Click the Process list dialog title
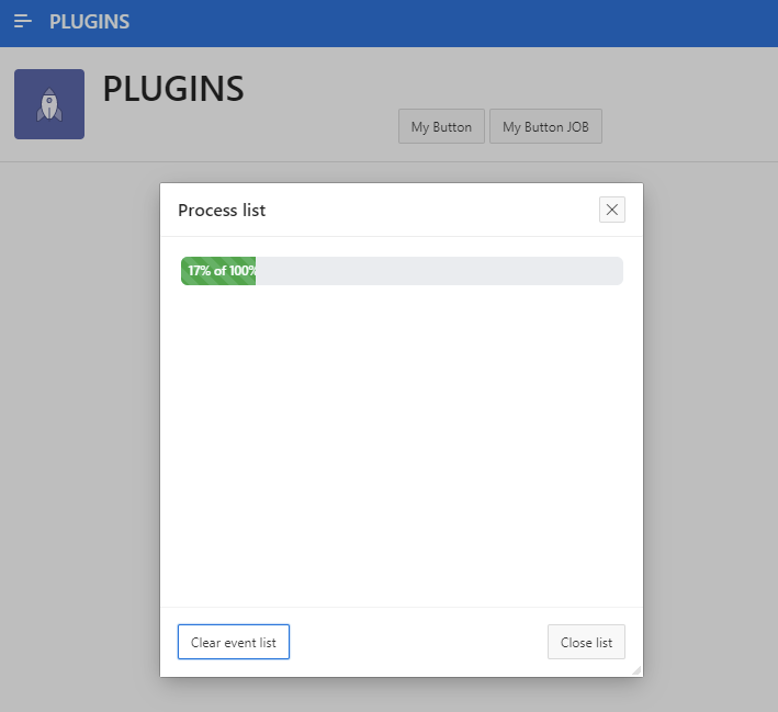 222,210
